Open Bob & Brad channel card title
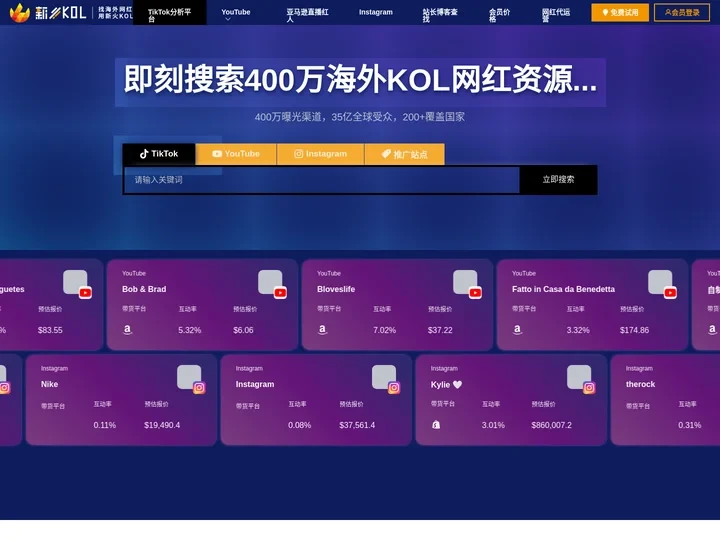The width and height of the screenshot is (720, 540). click(x=144, y=289)
